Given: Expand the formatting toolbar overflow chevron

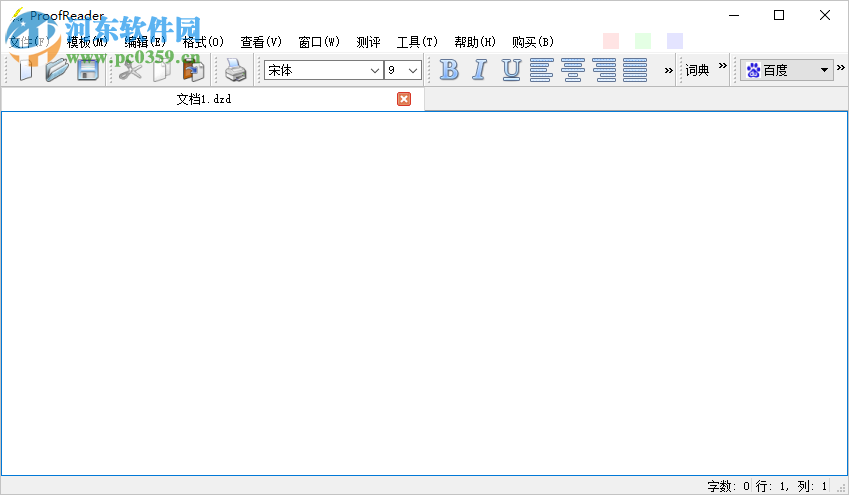Looking at the screenshot, I should 668,70.
